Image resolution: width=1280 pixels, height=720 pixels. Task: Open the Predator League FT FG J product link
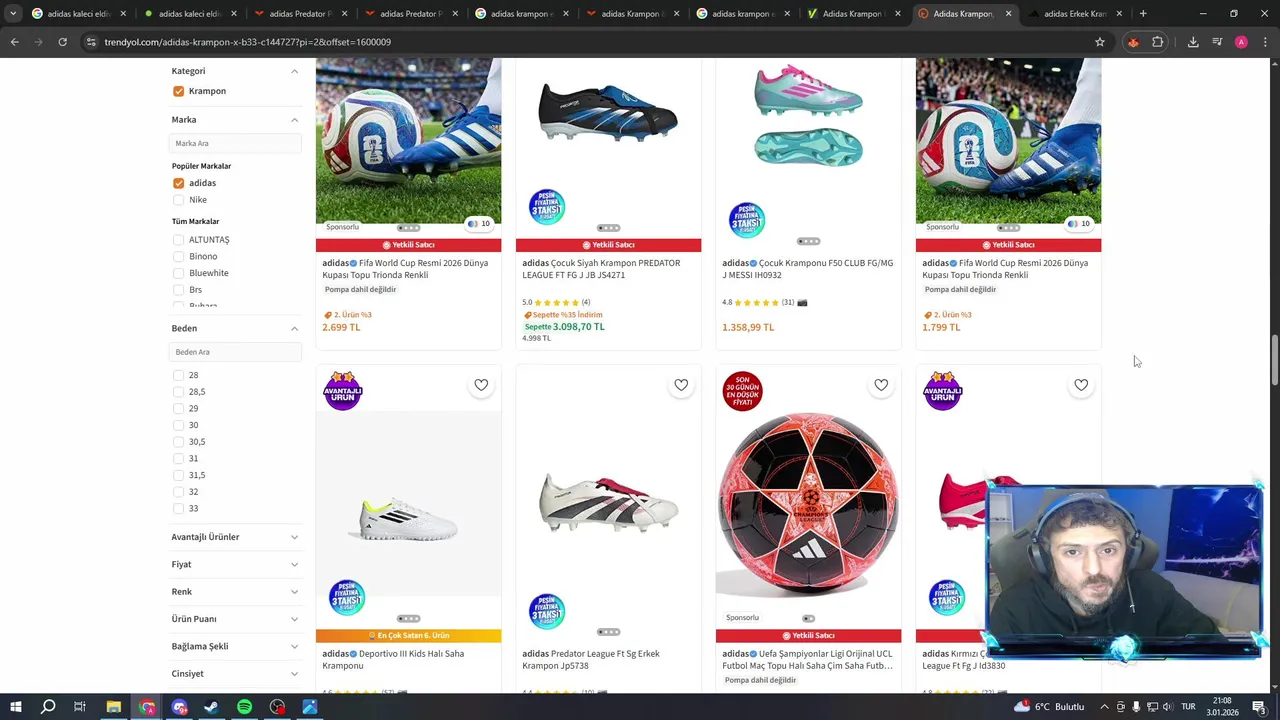601,269
